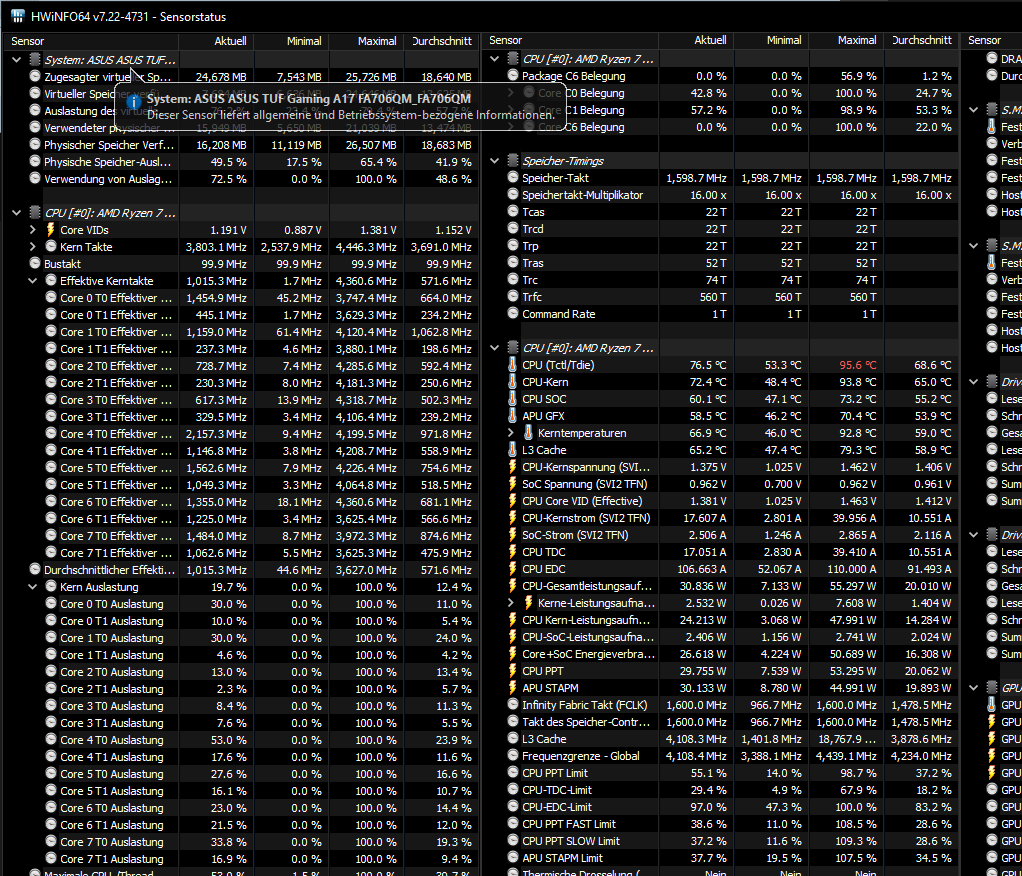The height and width of the screenshot is (876, 1022).
Task: Click clock icon beside Command Rate
Action: pos(513,314)
